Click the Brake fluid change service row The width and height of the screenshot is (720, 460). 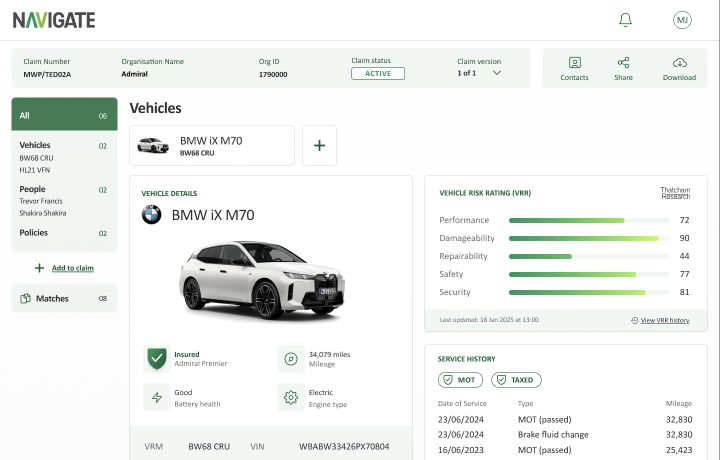[x=565, y=434]
